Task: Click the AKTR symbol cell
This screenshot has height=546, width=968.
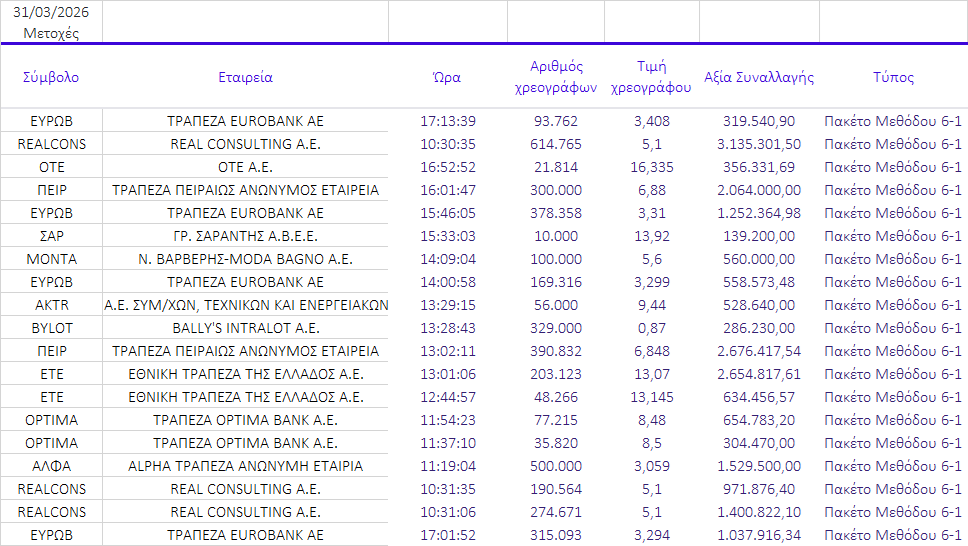Action: pos(51,305)
